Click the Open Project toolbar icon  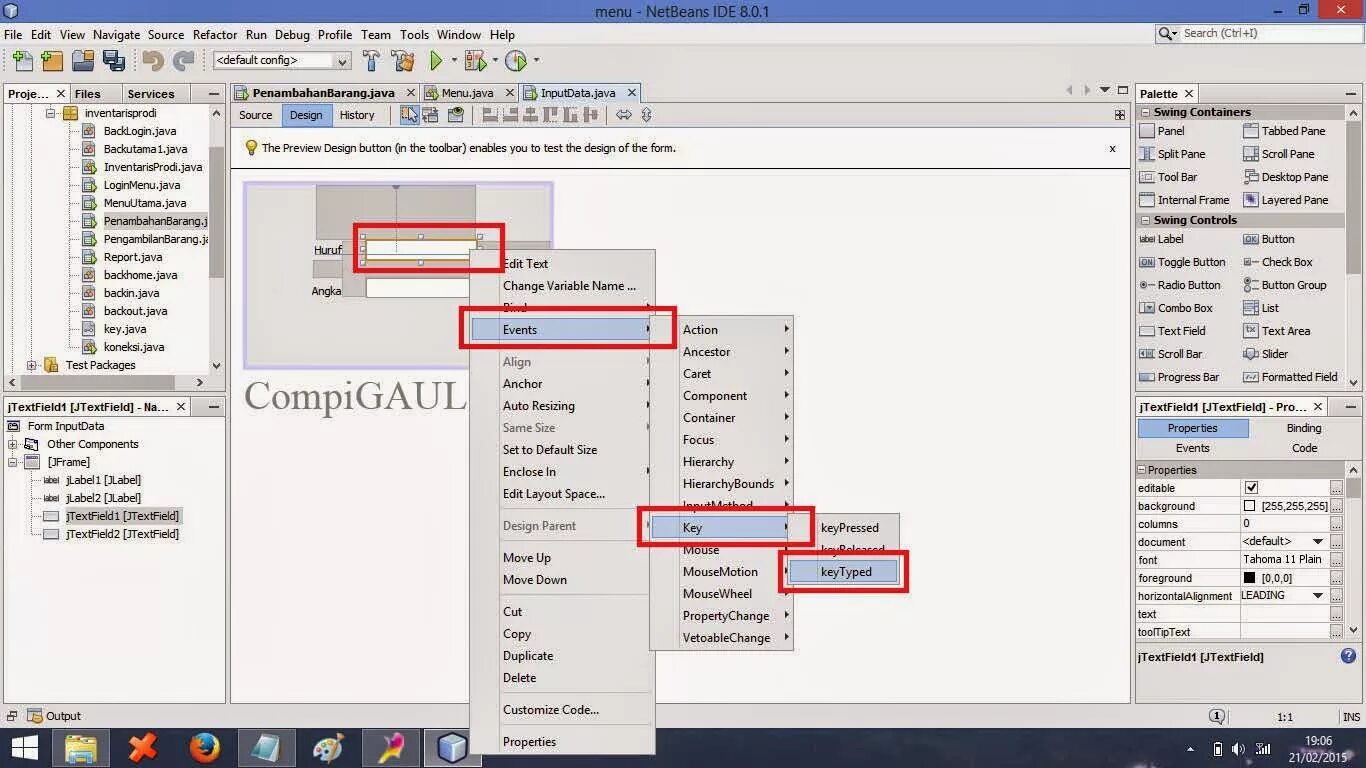point(82,61)
